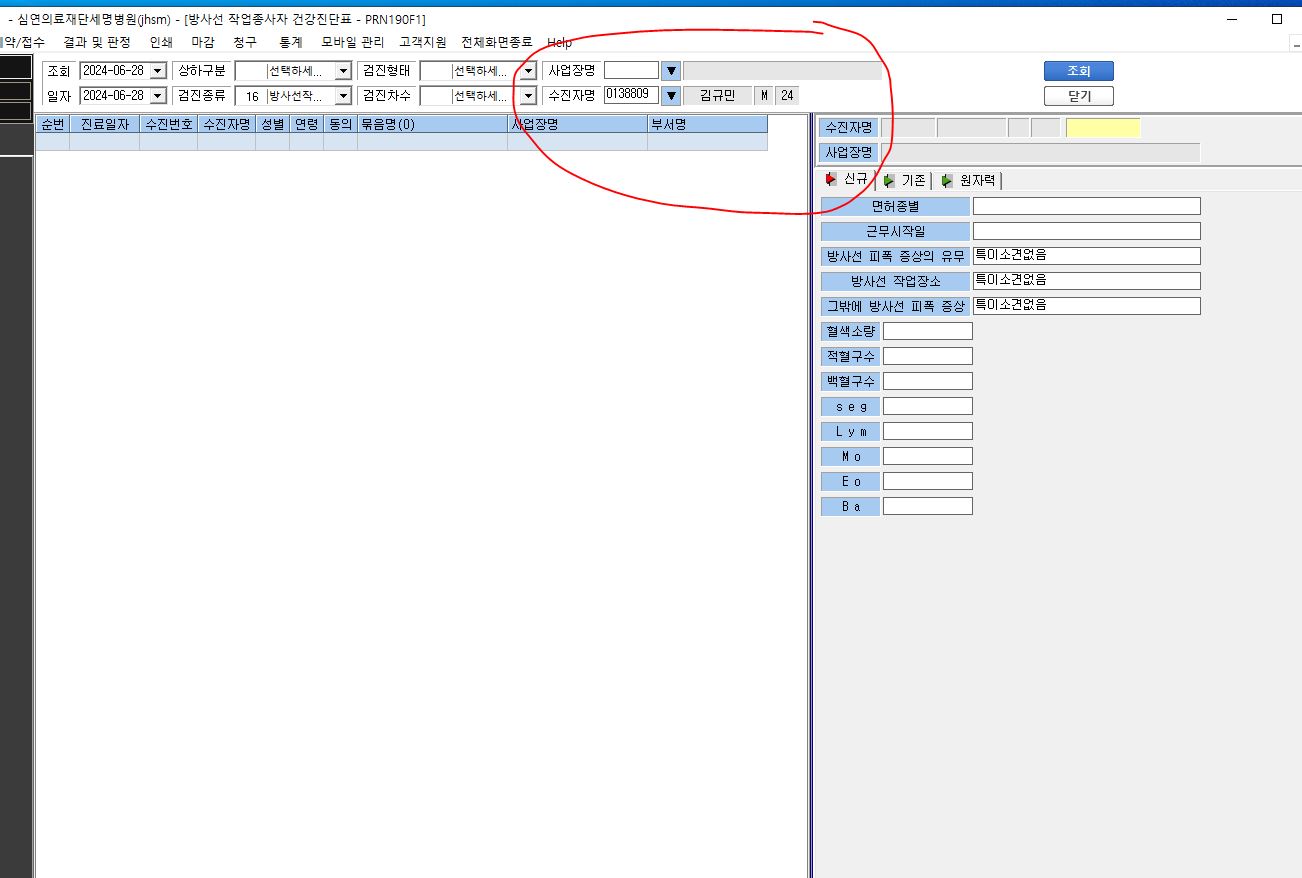This screenshot has height=878, width=1302.
Task: Expand the 조회 start date dropdown
Action: coord(158,71)
